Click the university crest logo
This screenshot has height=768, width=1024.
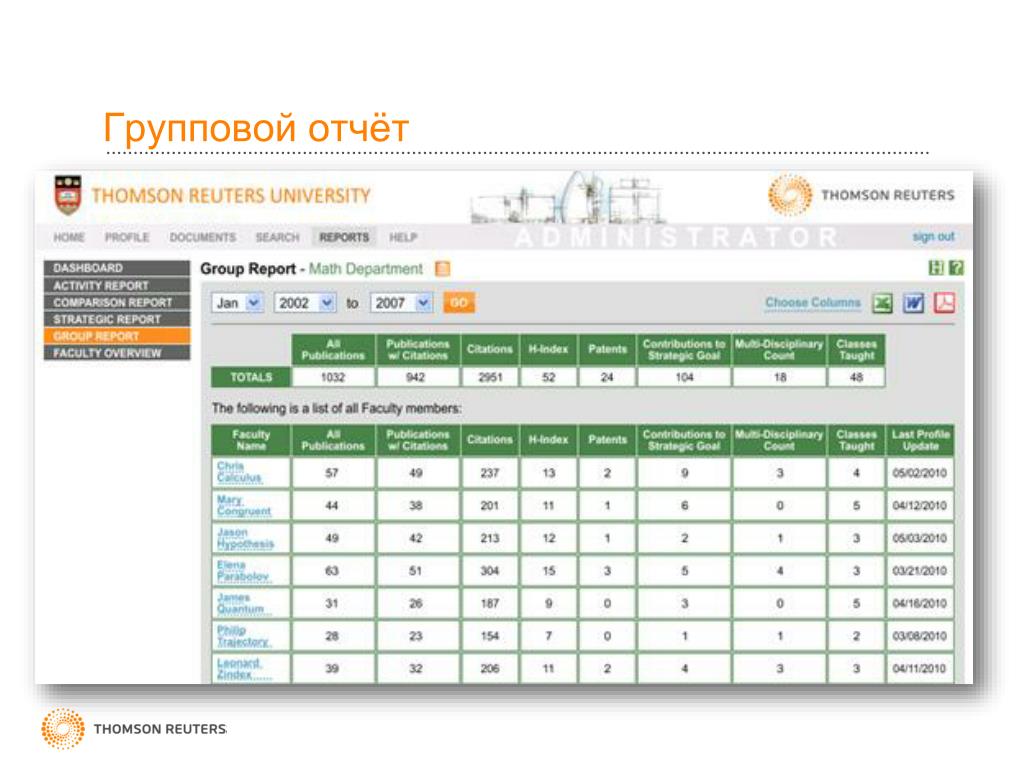[68, 195]
